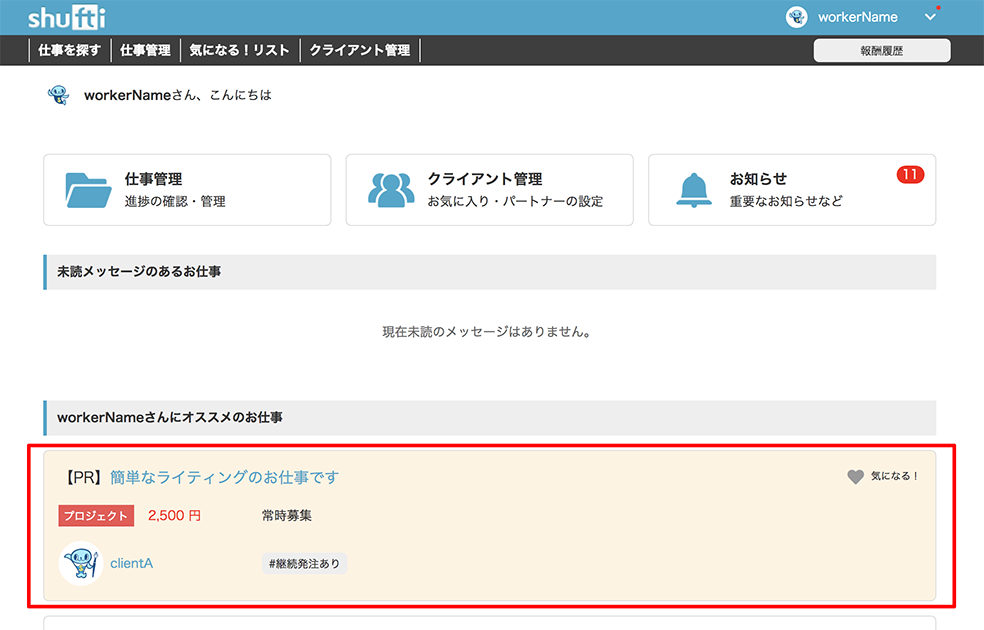Expand the workerName account dropdown chevron
Viewport: 984px width, 630px height.
[x=930, y=17]
